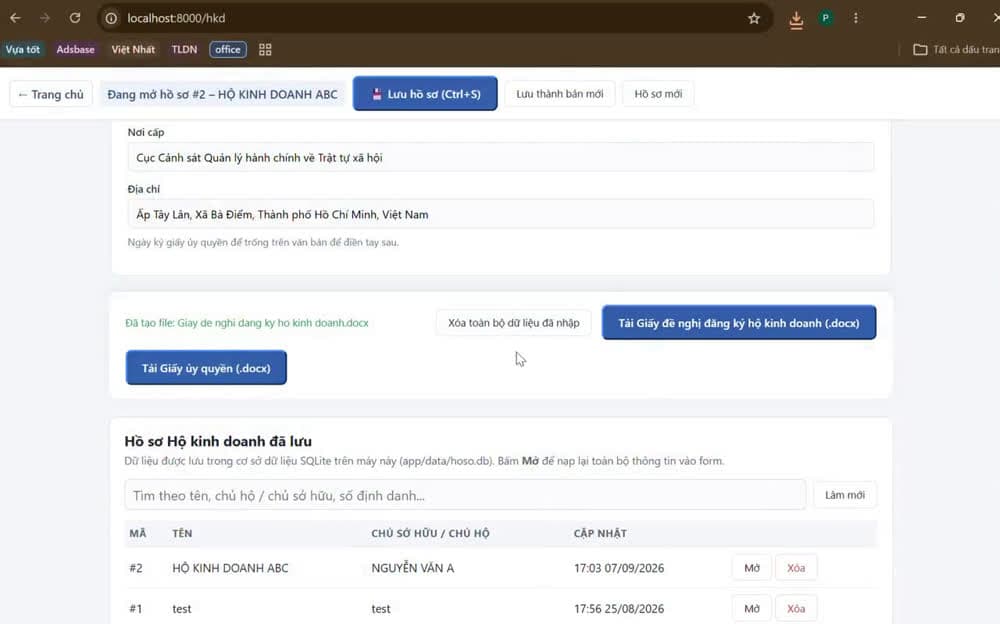Open the profile avatar labeled P
Viewport: 1000px width, 624px height.
[x=826, y=18]
